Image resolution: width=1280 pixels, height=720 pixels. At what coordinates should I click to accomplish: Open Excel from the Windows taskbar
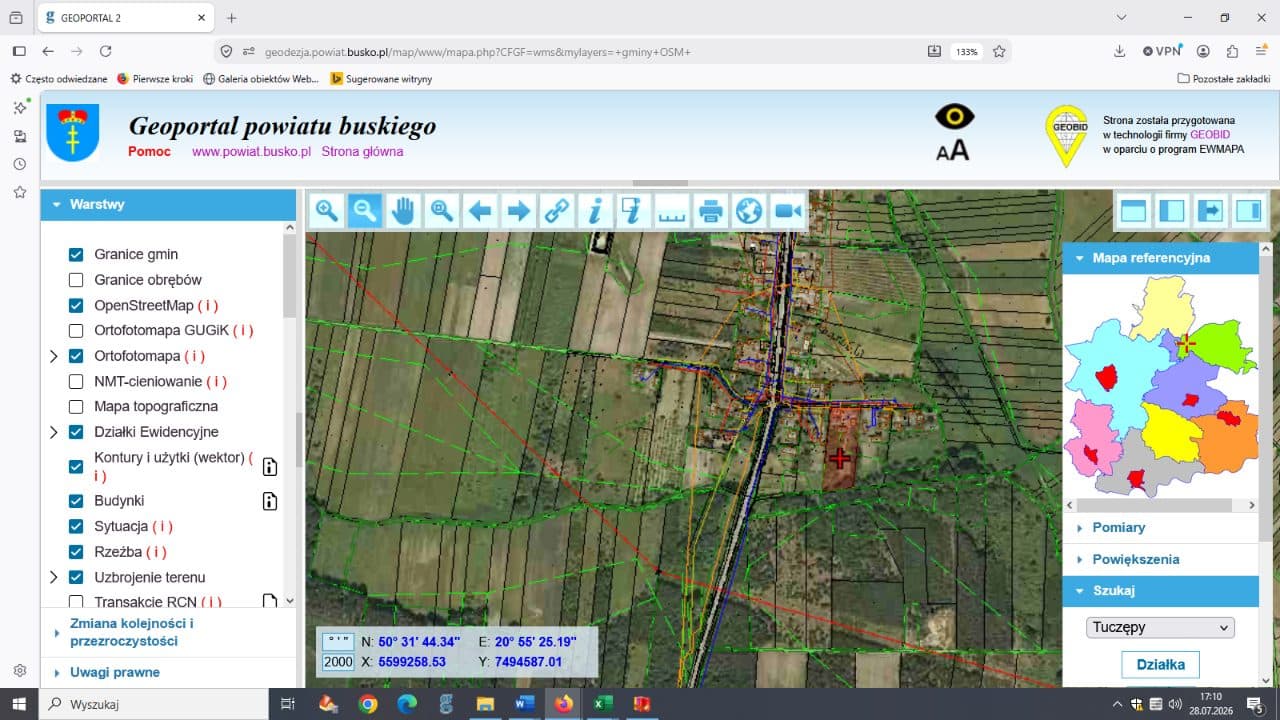coord(602,704)
